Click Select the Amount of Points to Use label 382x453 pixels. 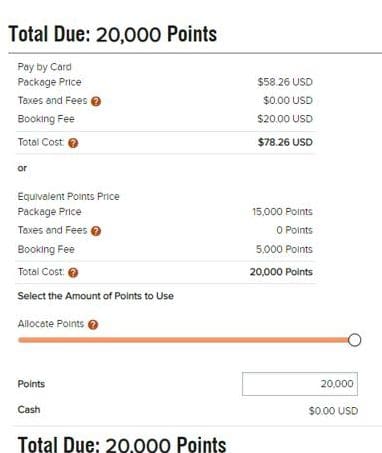click(x=96, y=296)
